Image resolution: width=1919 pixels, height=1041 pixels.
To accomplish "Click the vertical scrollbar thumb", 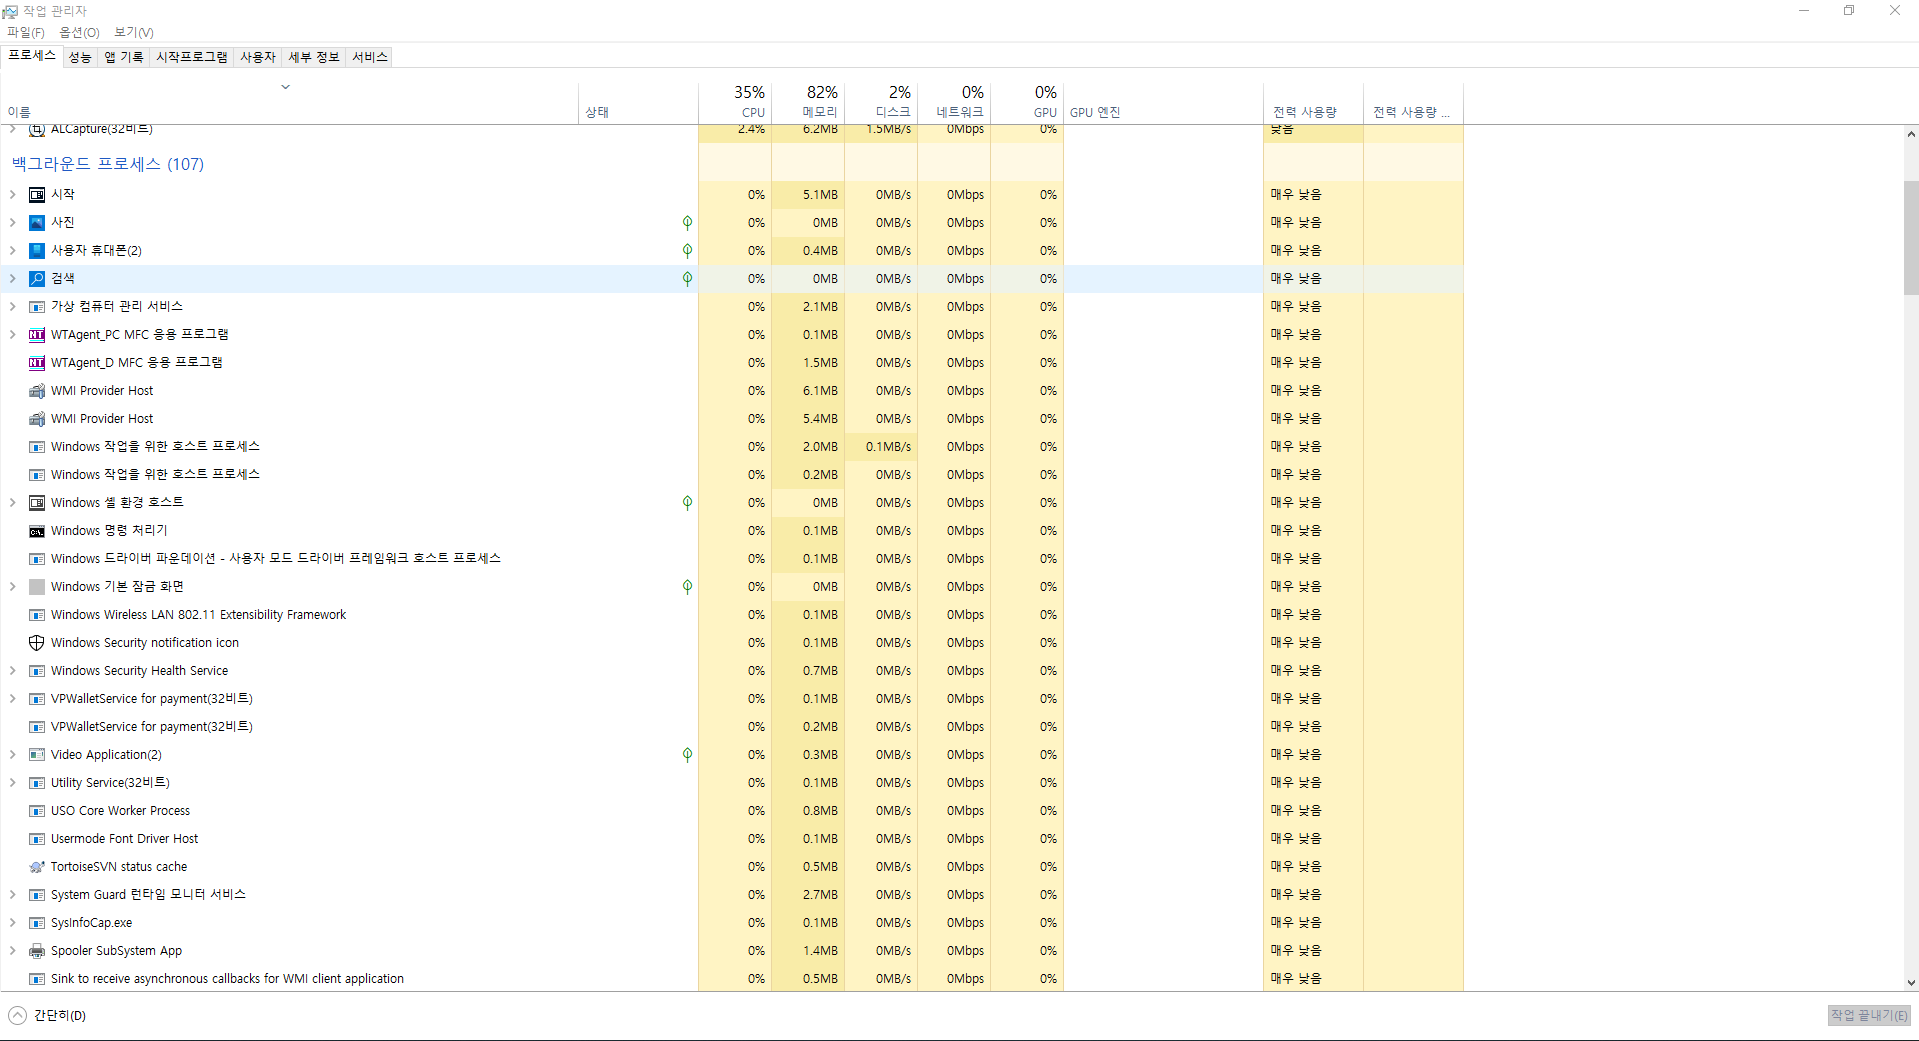I will pyautogui.click(x=1911, y=238).
